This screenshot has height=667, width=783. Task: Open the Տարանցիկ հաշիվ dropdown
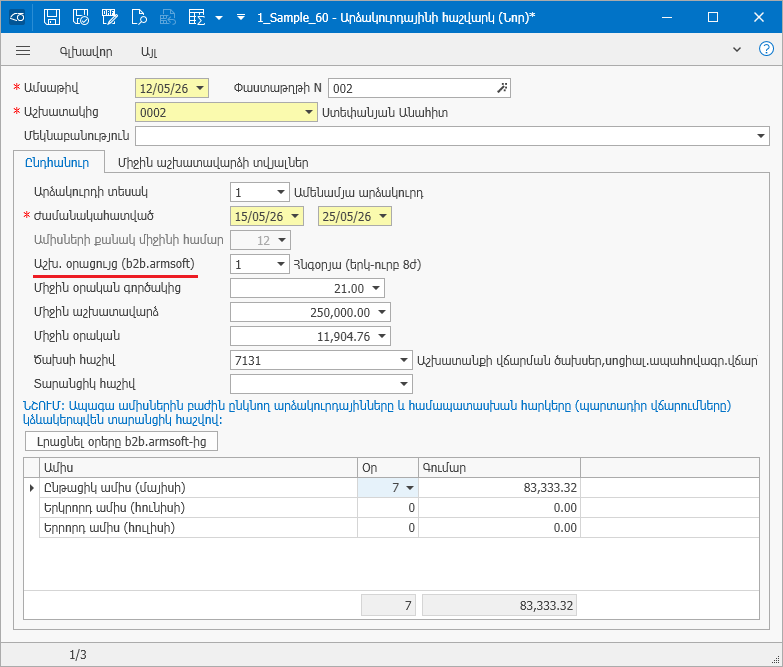click(404, 384)
